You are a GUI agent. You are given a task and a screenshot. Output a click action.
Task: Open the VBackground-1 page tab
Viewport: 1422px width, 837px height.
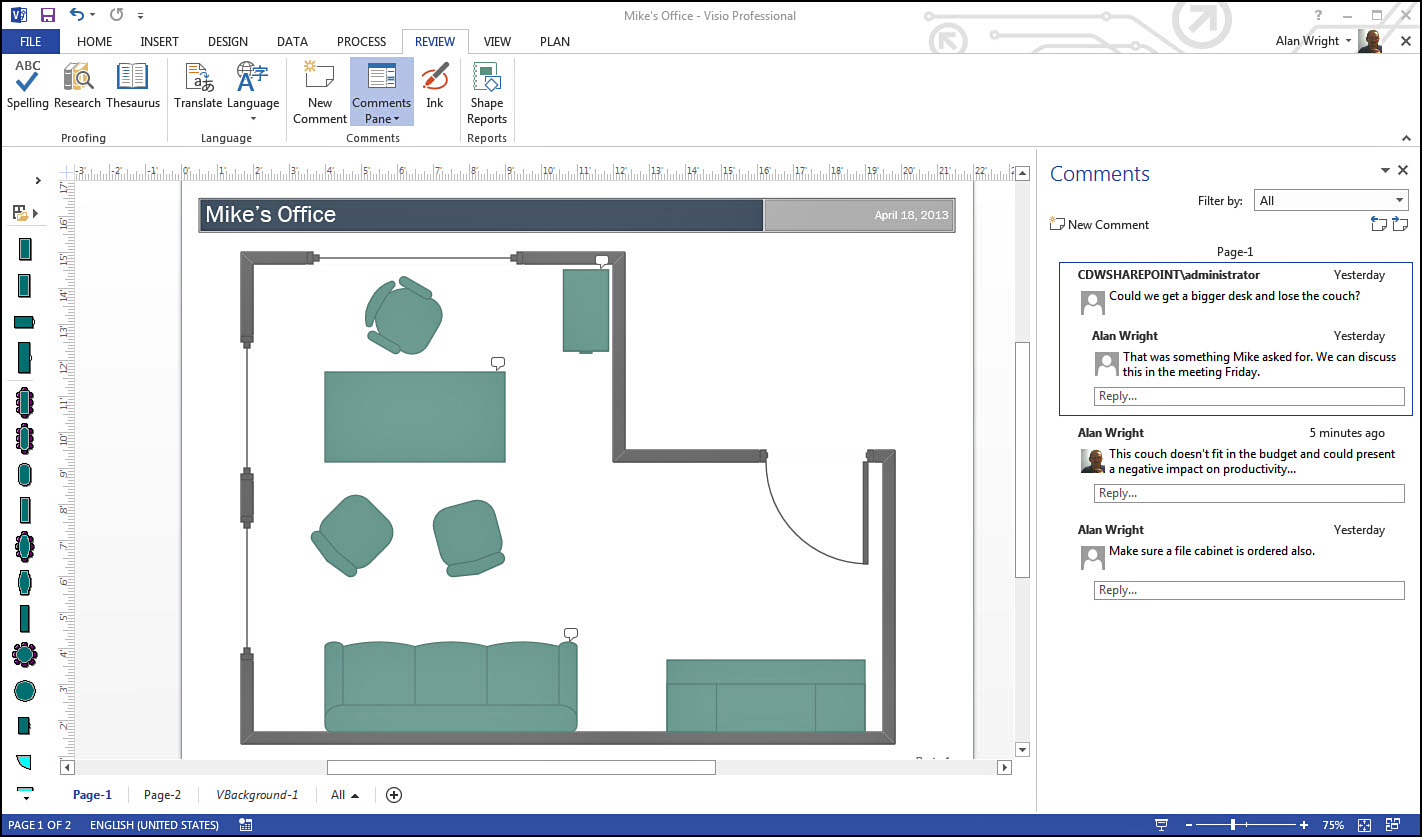click(257, 795)
